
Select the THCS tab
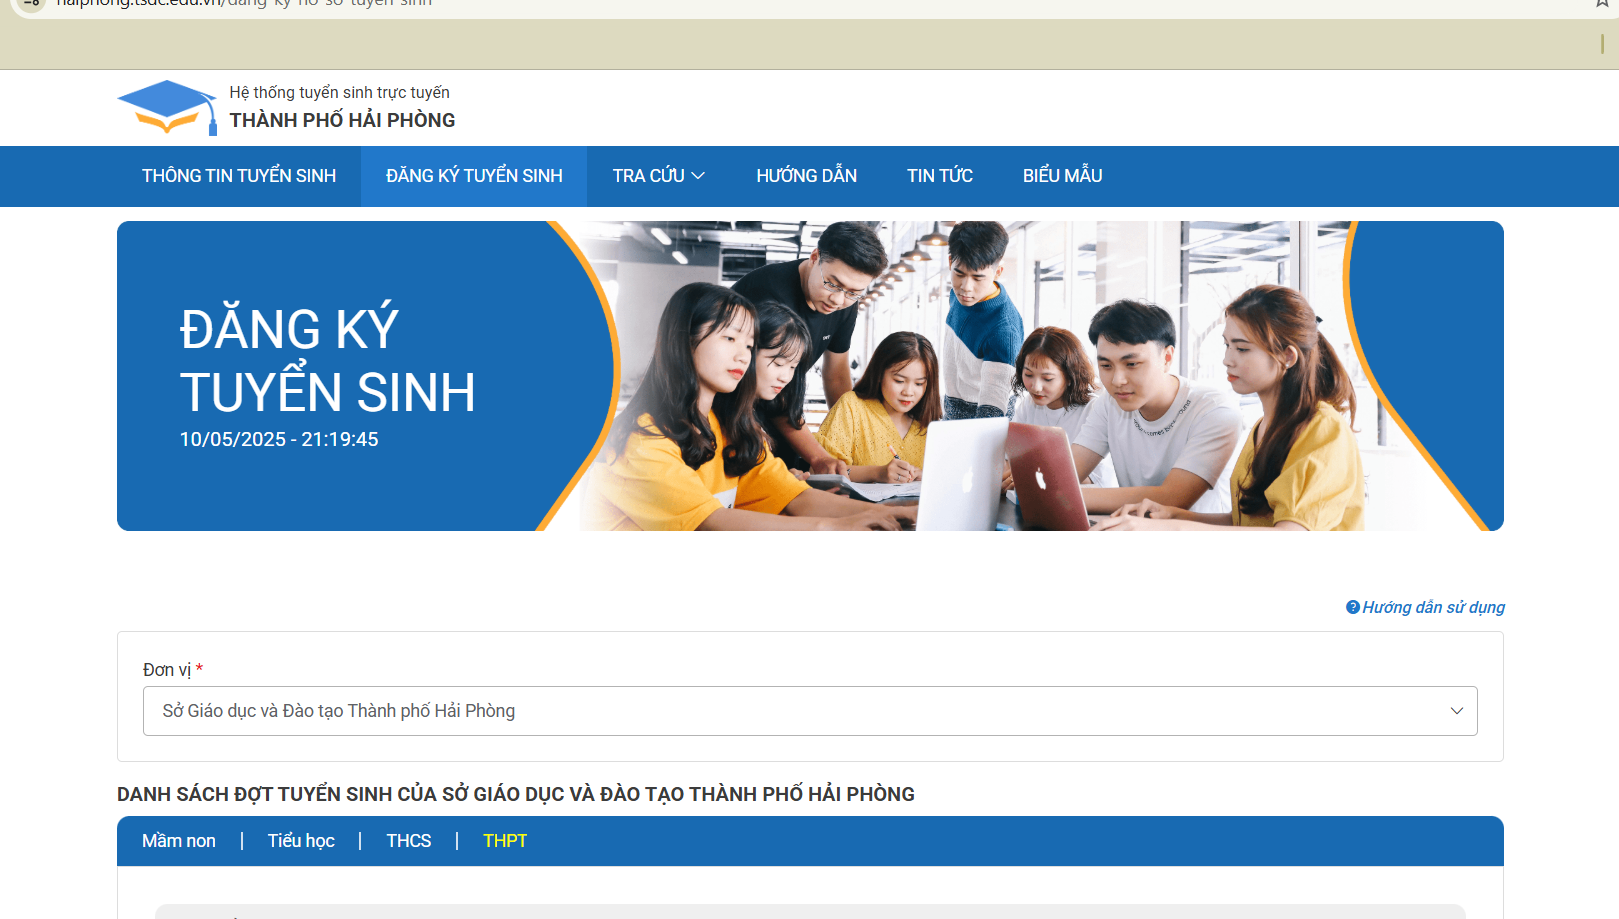[409, 841]
